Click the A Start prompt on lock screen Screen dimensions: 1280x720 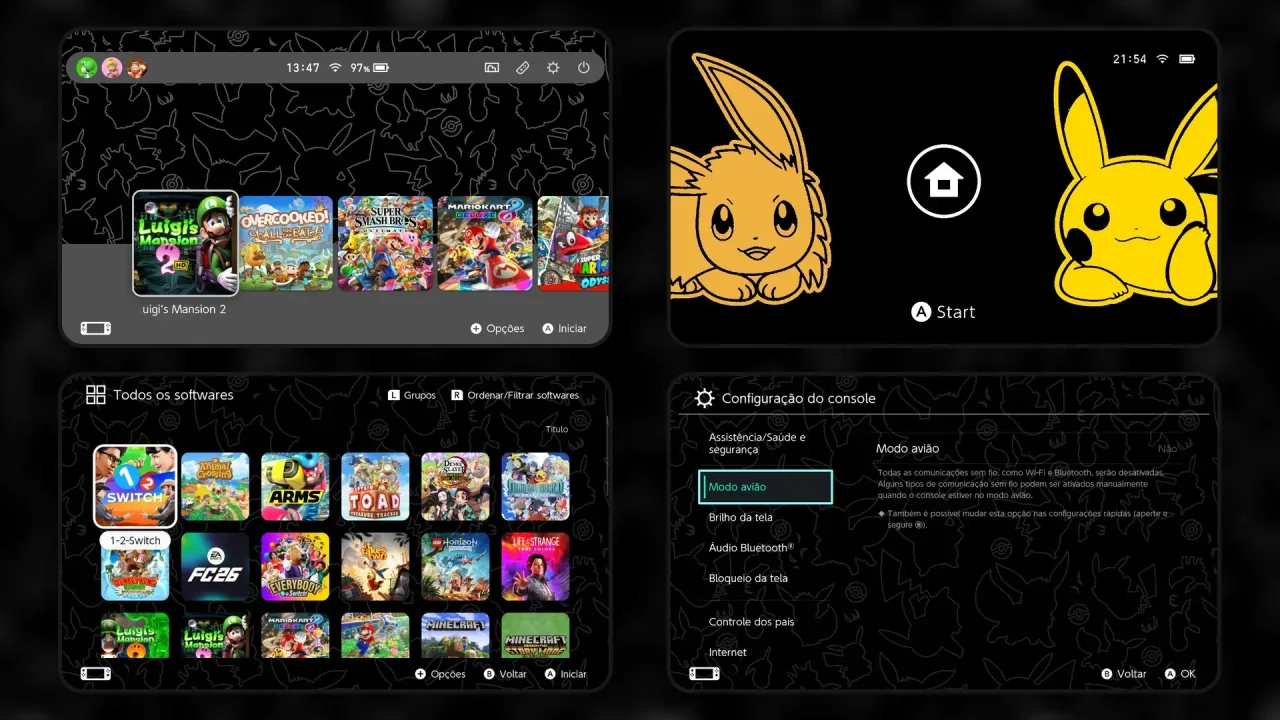pyautogui.click(x=943, y=312)
